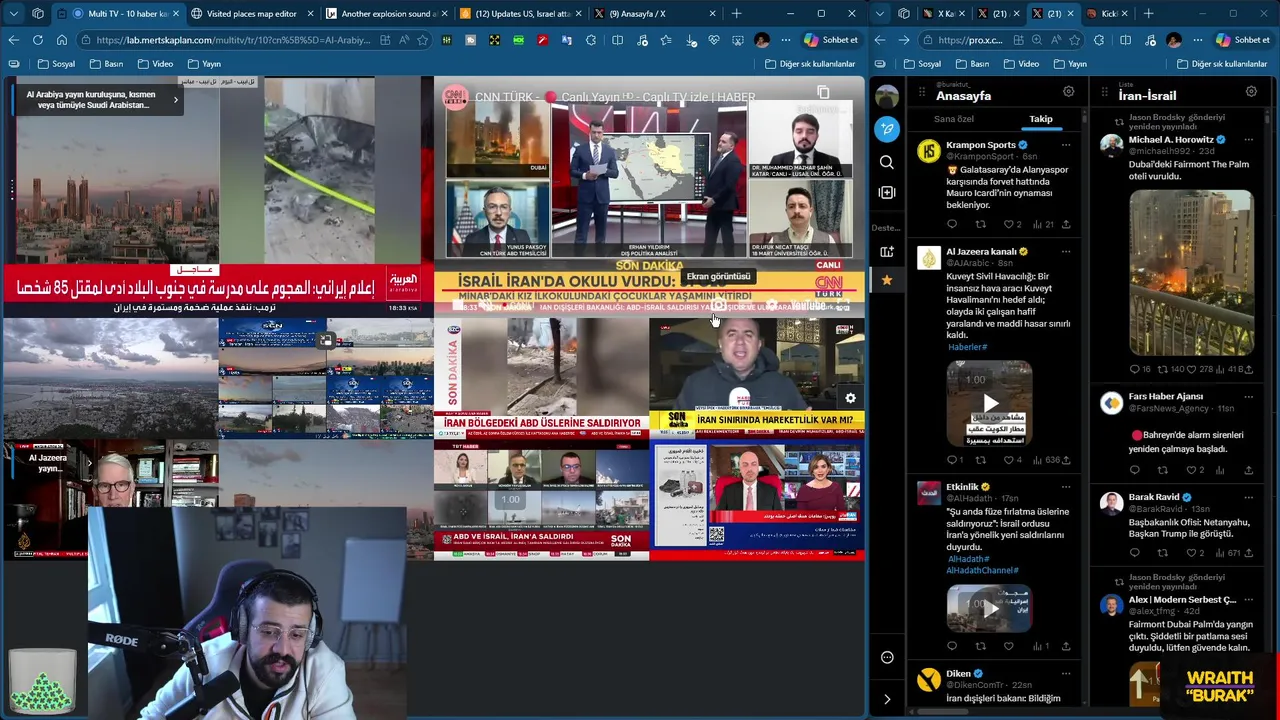Open more options on Krampon Sports post
This screenshot has width=1280, height=720.
pos(1066,145)
